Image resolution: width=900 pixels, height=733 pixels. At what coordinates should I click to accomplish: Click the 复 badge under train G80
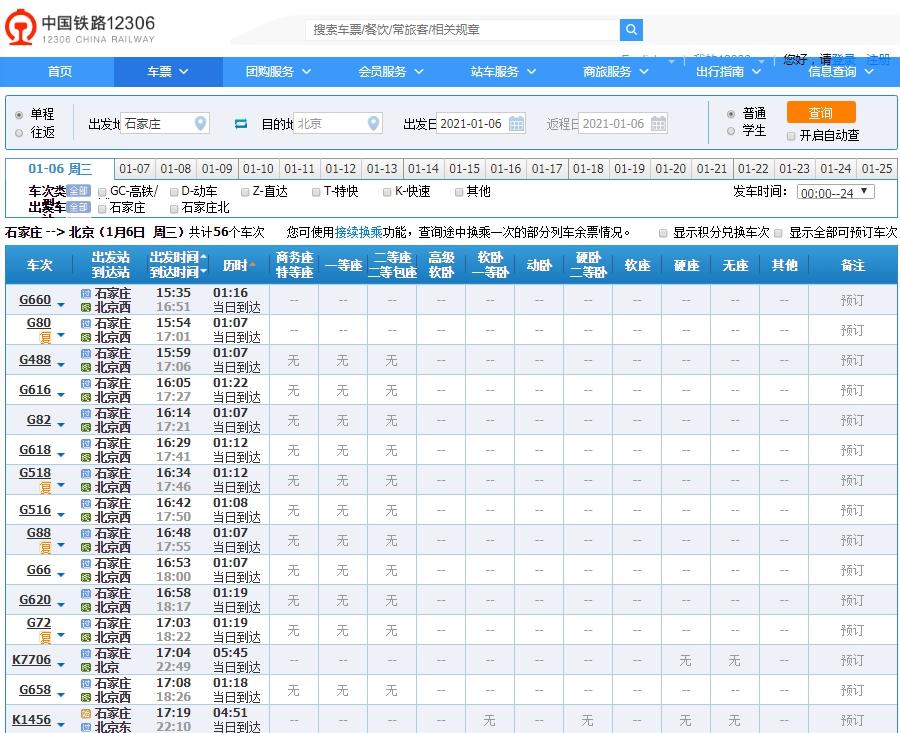[x=45, y=337]
